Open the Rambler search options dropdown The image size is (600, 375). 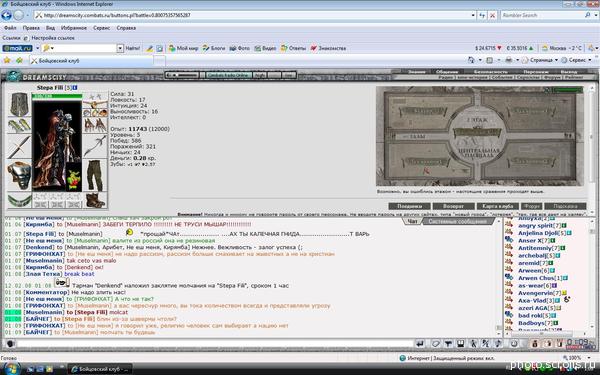(x=596, y=15)
